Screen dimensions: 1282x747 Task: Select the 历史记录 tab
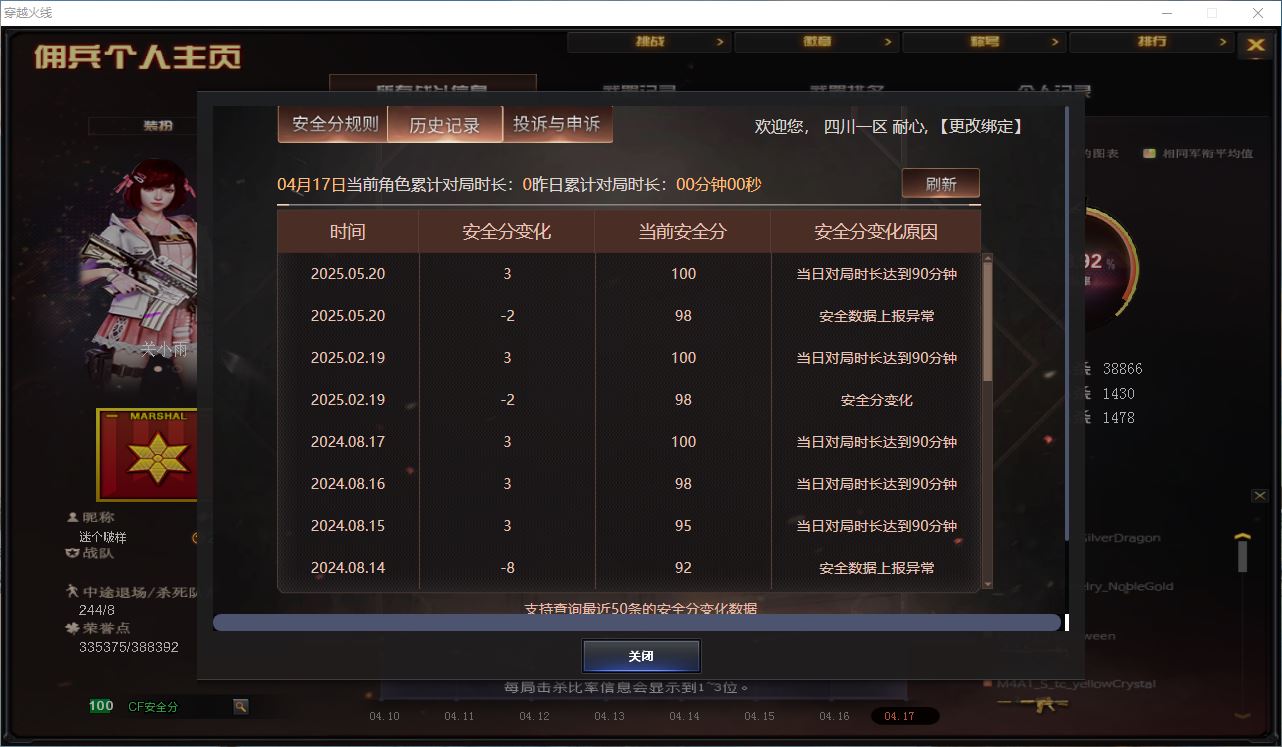[x=444, y=125]
